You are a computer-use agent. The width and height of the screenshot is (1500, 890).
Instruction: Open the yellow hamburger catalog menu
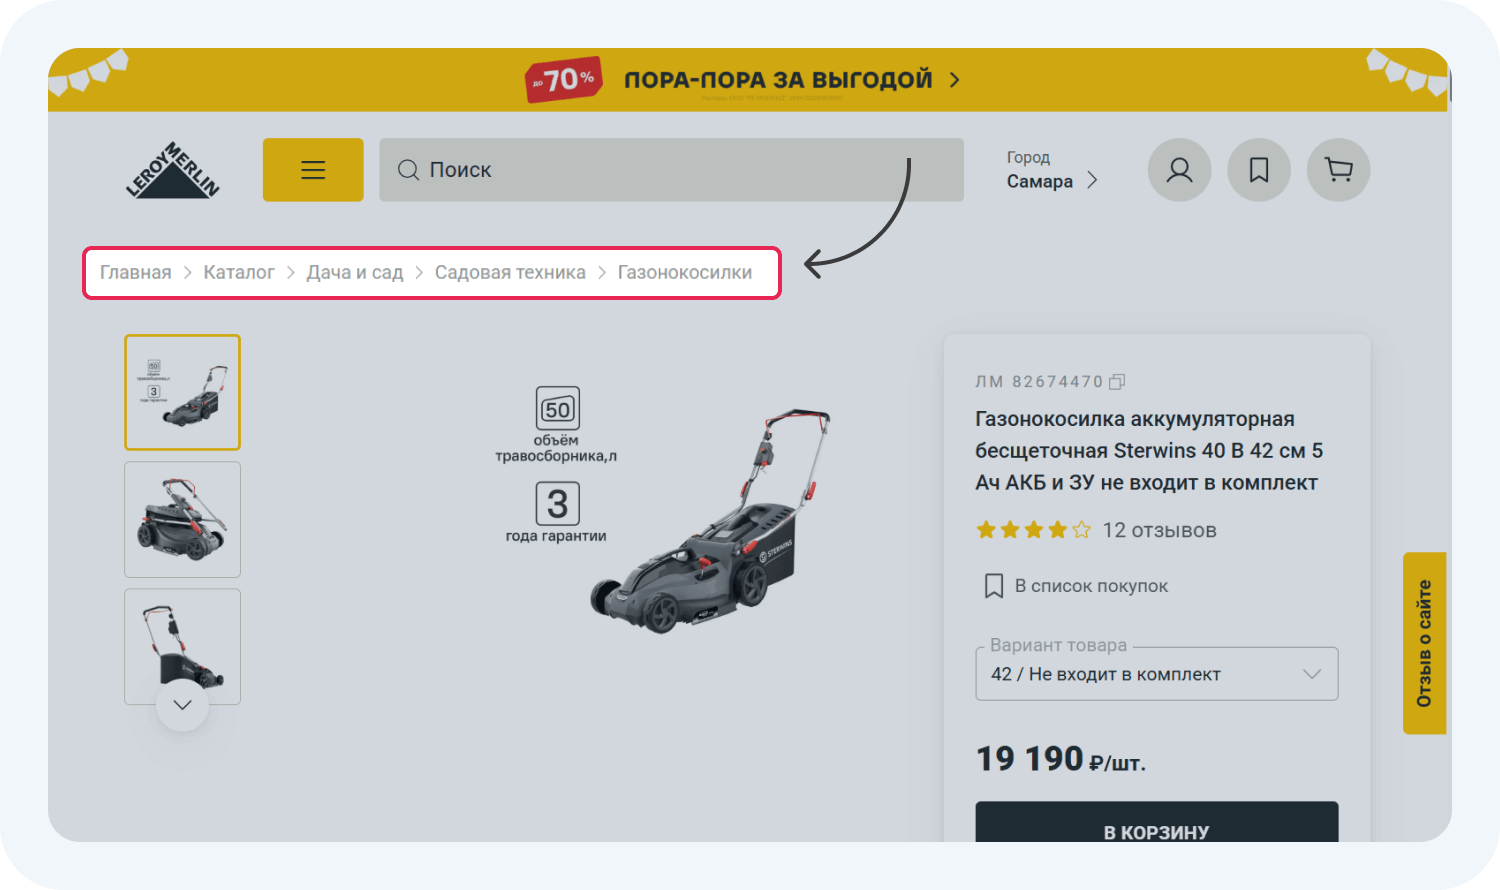[x=313, y=170]
